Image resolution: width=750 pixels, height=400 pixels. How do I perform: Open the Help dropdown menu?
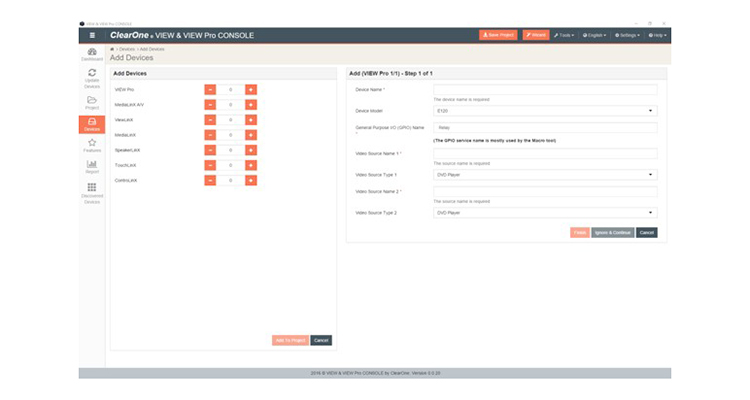[x=657, y=35]
